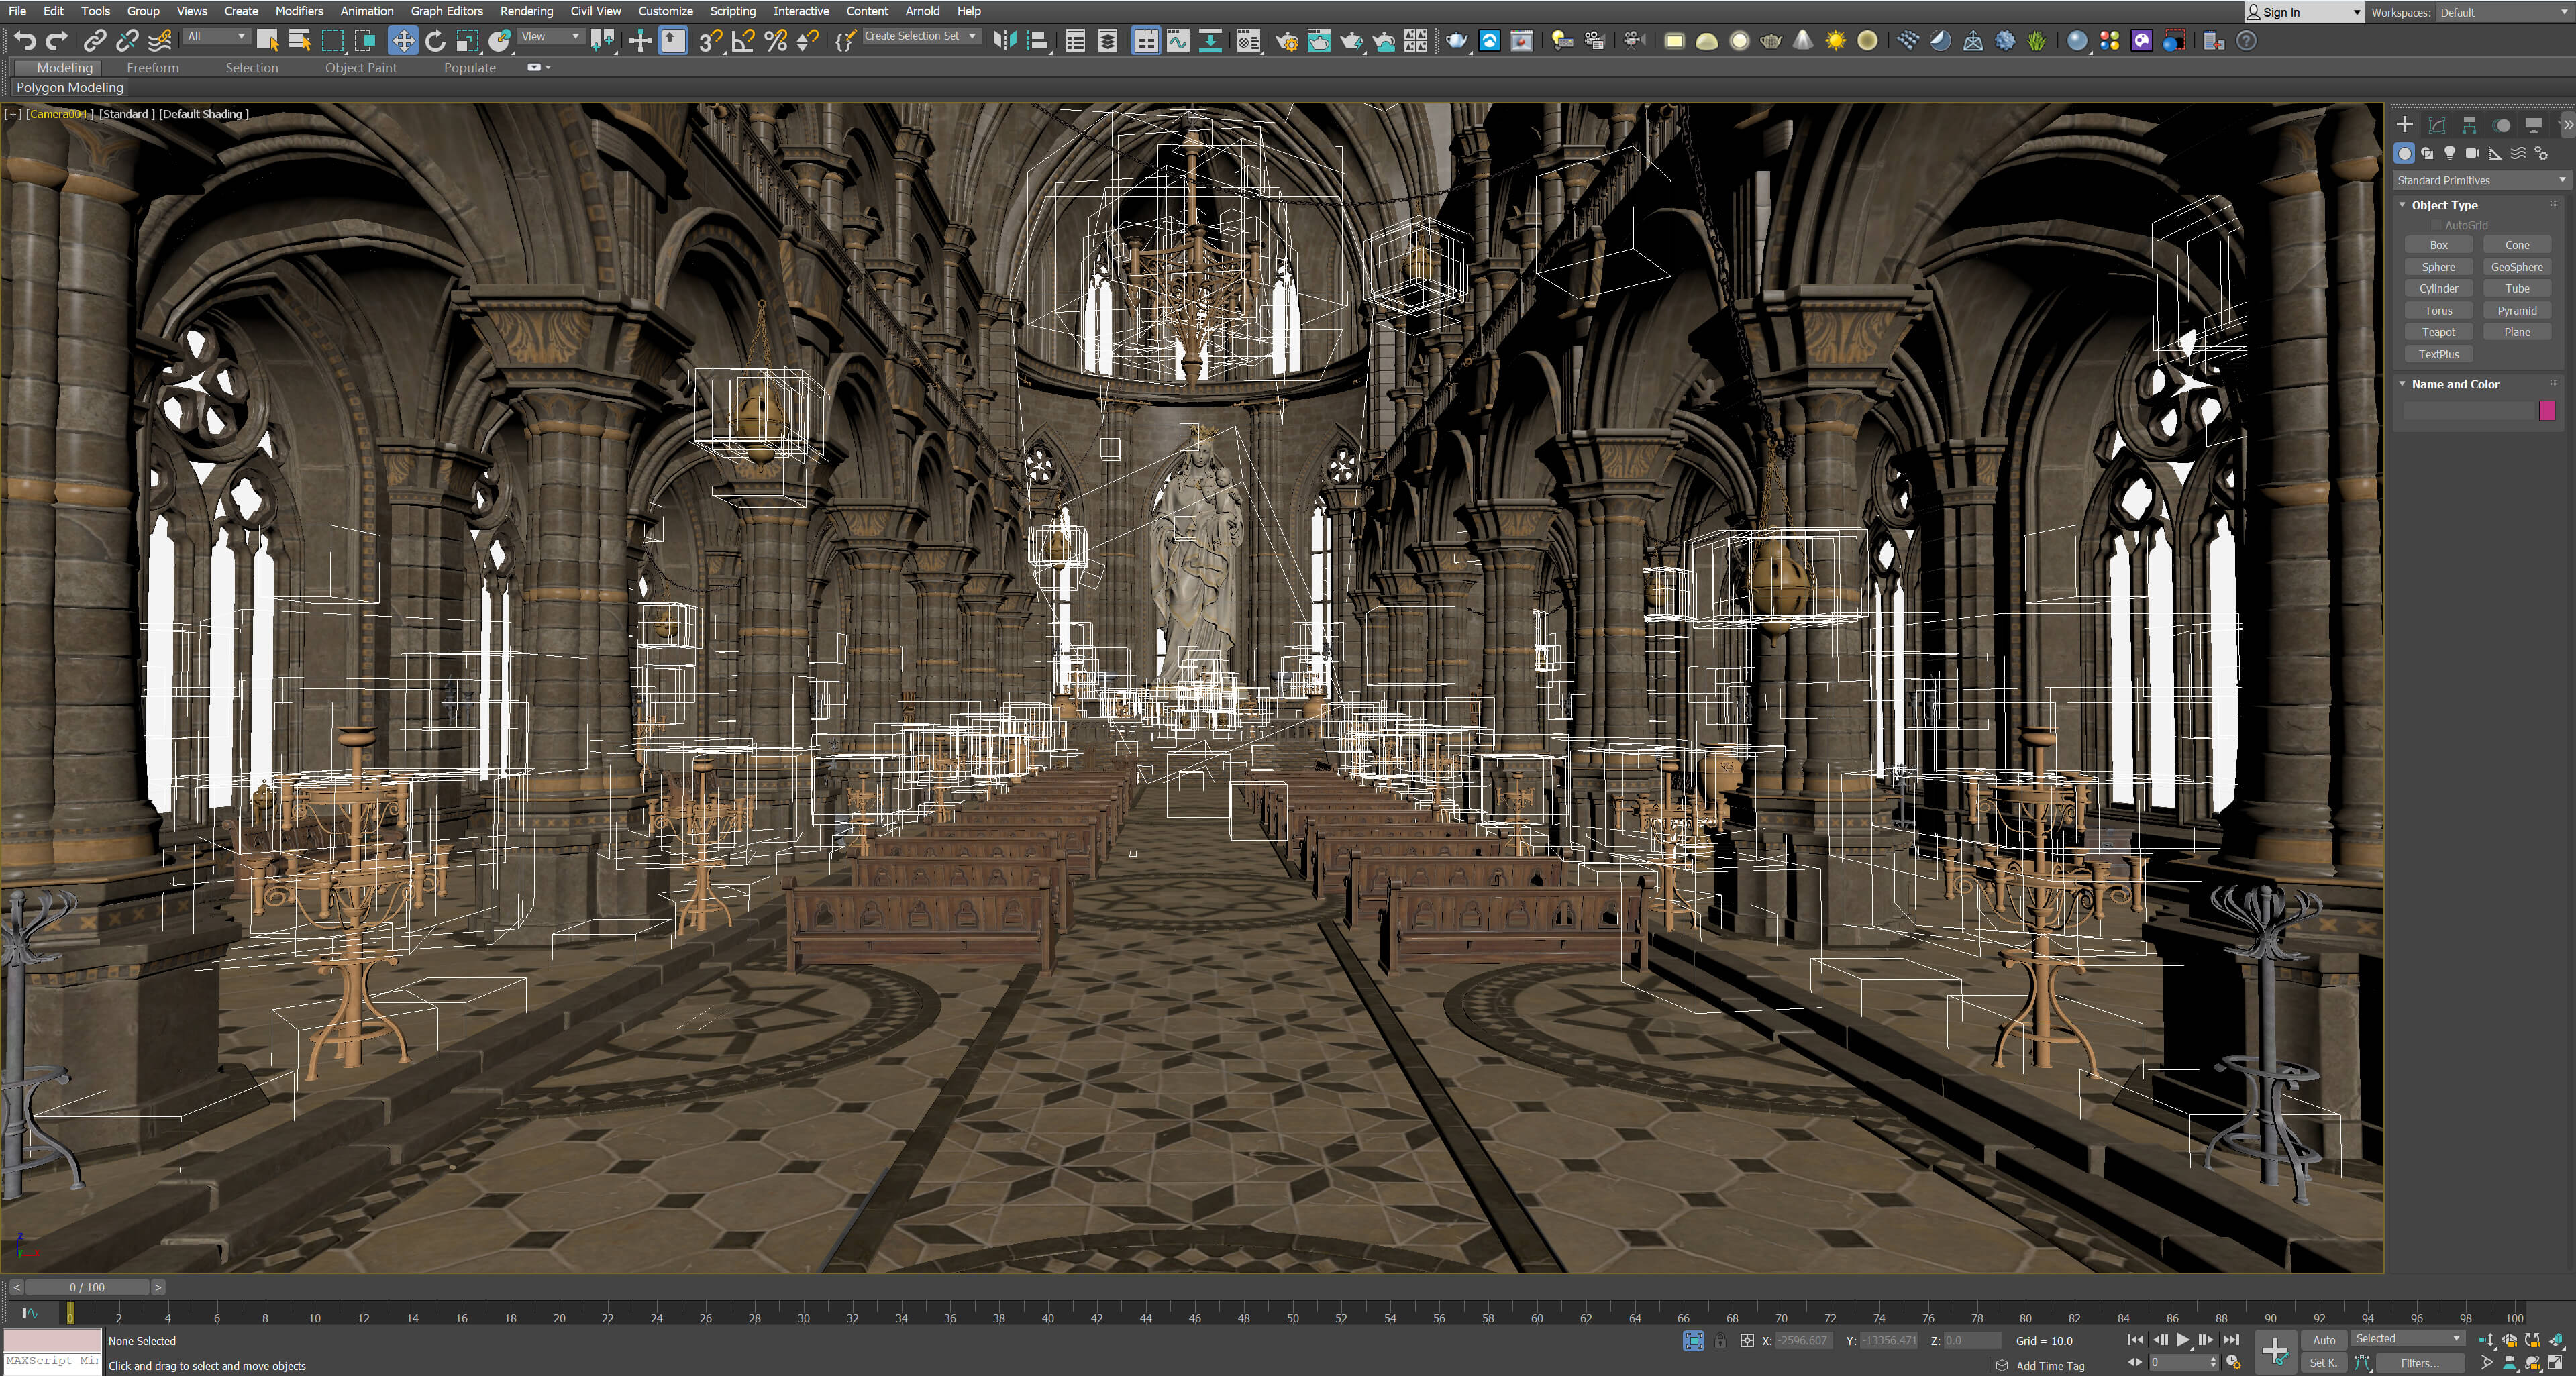Toggle the 3D Snaps button

point(710,41)
